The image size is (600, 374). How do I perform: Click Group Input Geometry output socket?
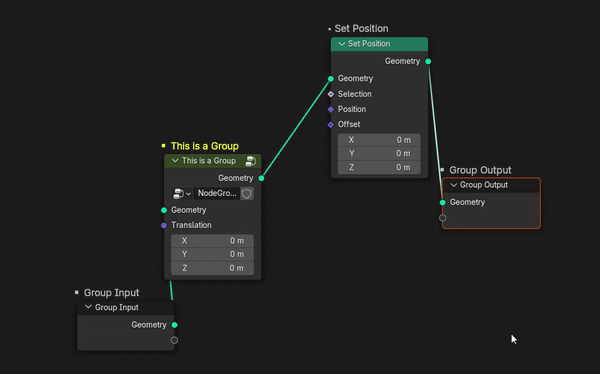point(175,325)
